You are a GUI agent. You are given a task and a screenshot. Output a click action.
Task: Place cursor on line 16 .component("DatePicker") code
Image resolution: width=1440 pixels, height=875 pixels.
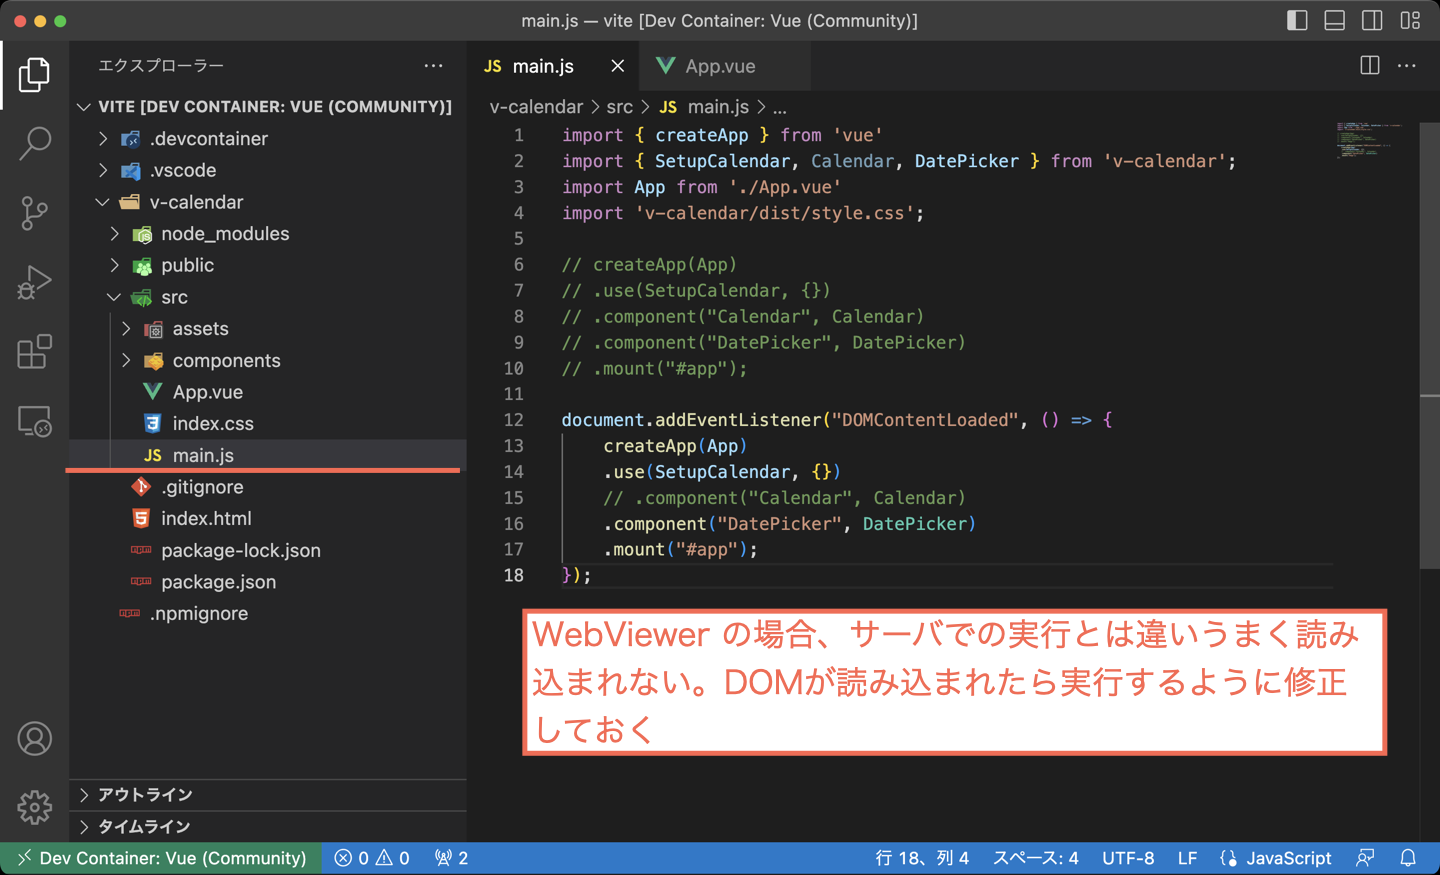(789, 524)
